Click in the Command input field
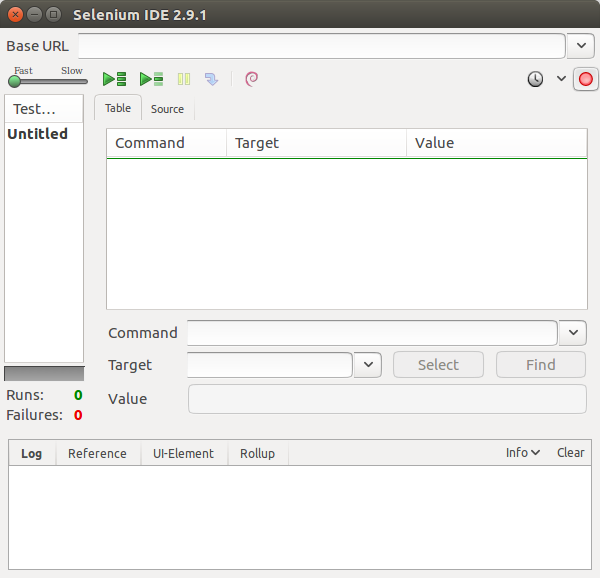This screenshot has width=600, height=578. click(372, 333)
